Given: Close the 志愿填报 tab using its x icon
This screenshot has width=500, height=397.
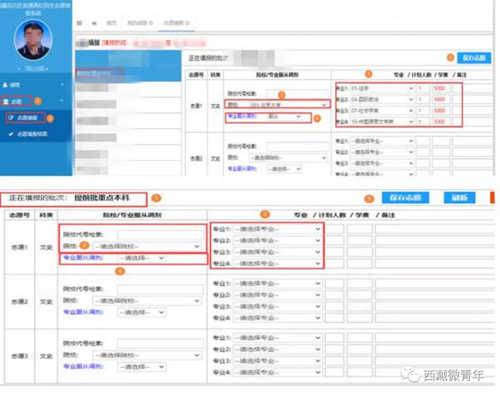Looking at the screenshot, I should click(x=187, y=23).
